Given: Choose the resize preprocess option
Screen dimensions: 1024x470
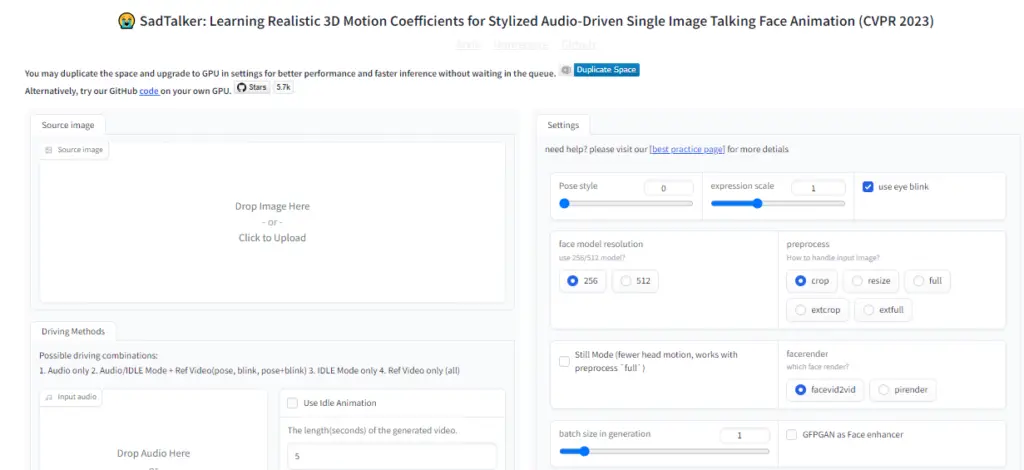Looking at the screenshot, I should coord(871,281).
